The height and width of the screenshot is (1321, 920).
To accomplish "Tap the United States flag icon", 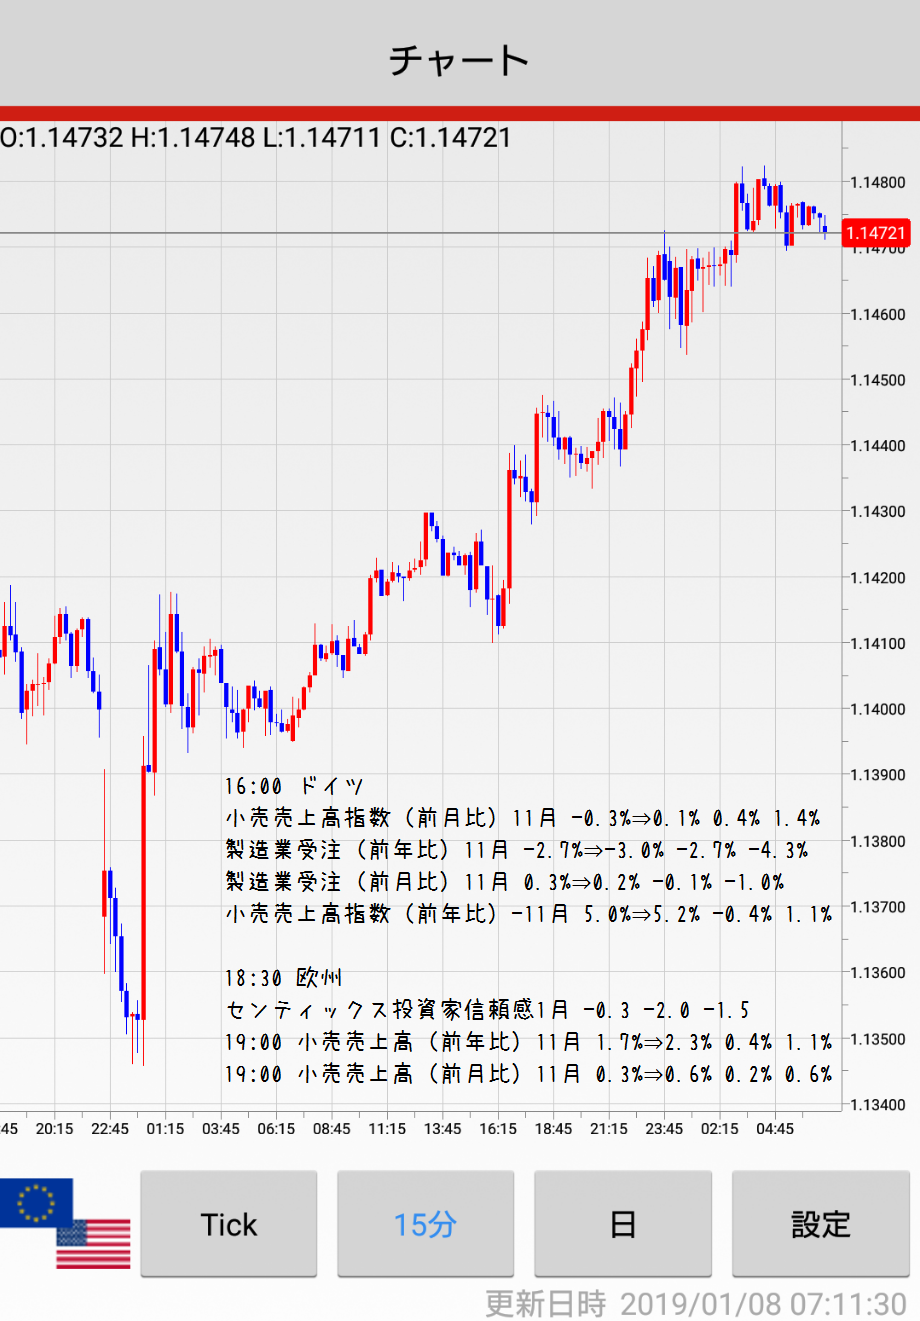I will point(93,1244).
